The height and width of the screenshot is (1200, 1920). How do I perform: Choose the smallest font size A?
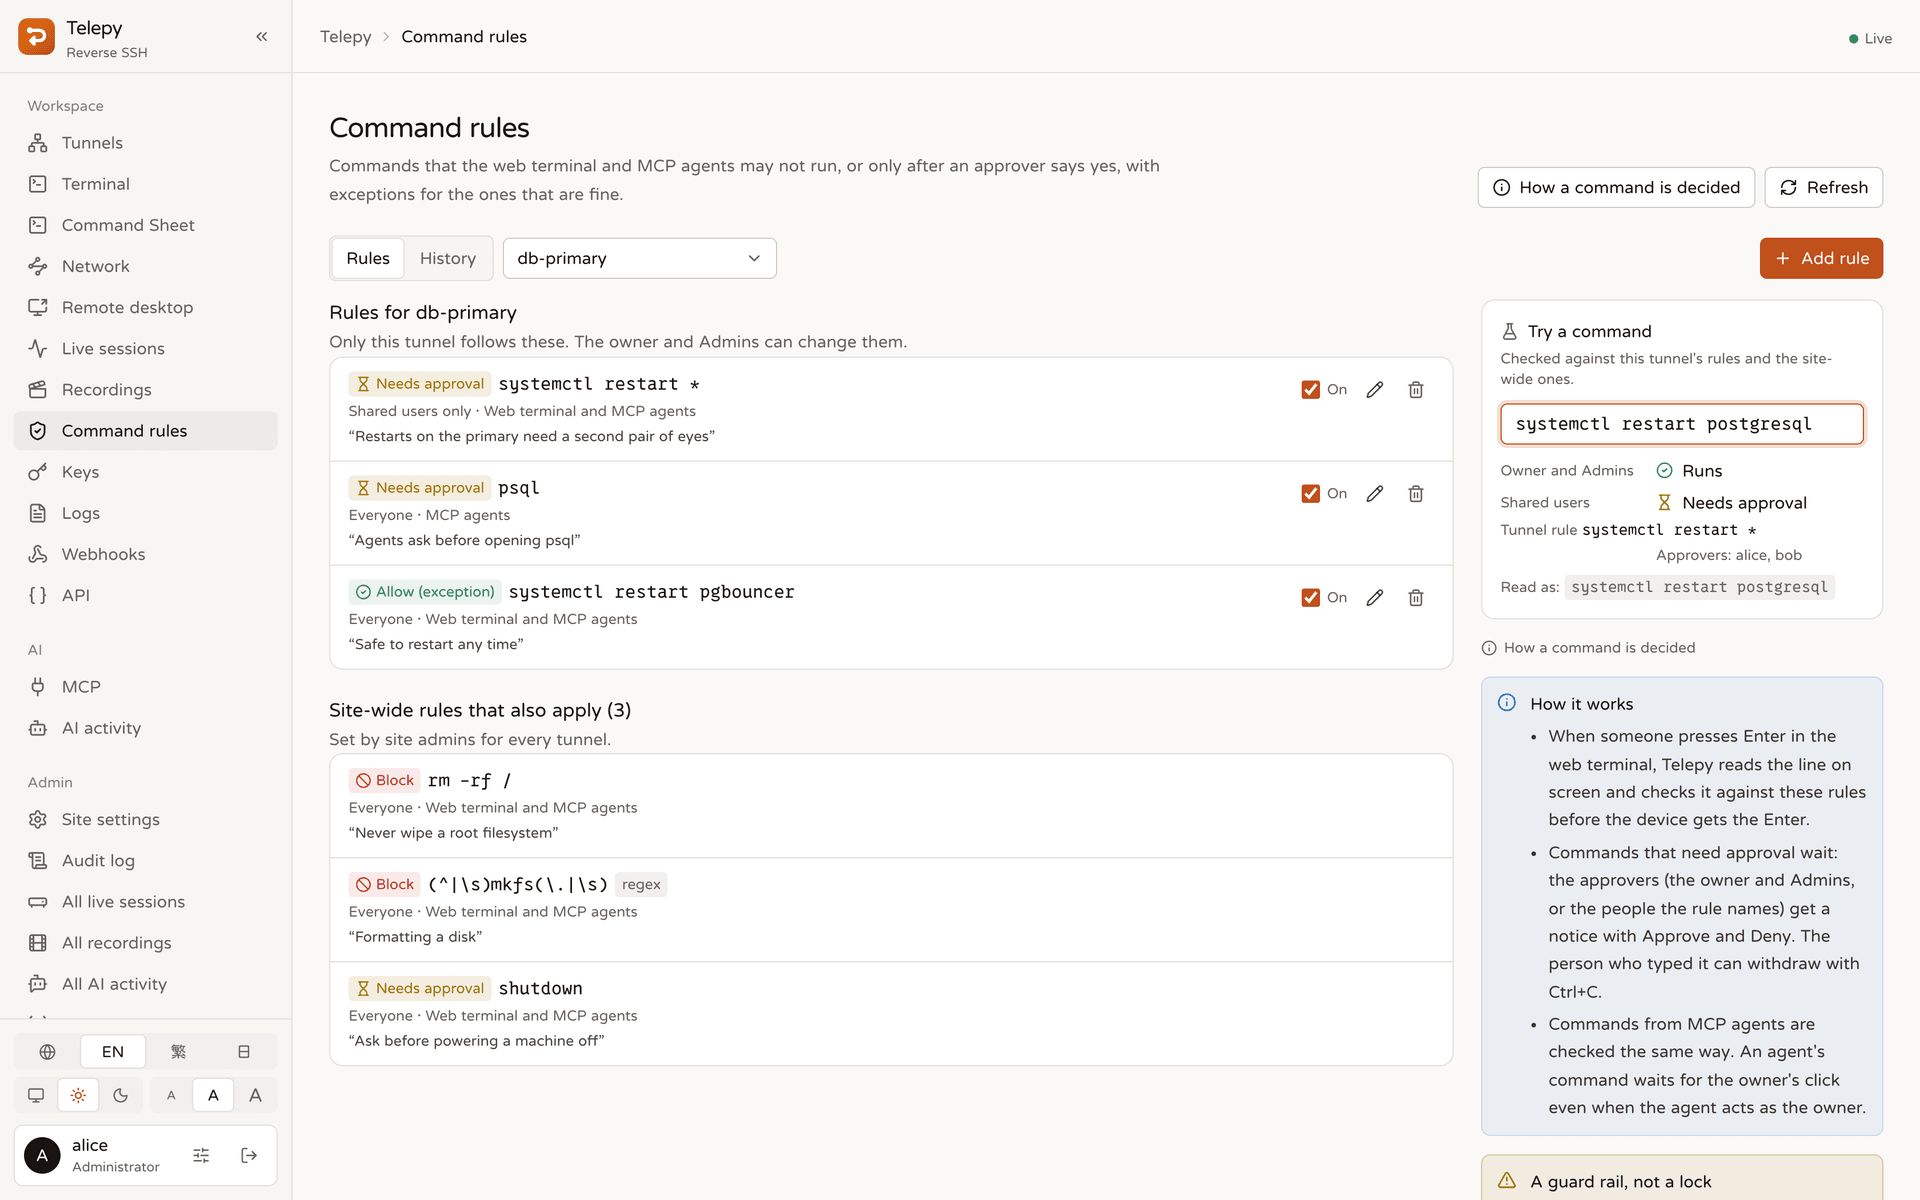click(x=171, y=1096)
